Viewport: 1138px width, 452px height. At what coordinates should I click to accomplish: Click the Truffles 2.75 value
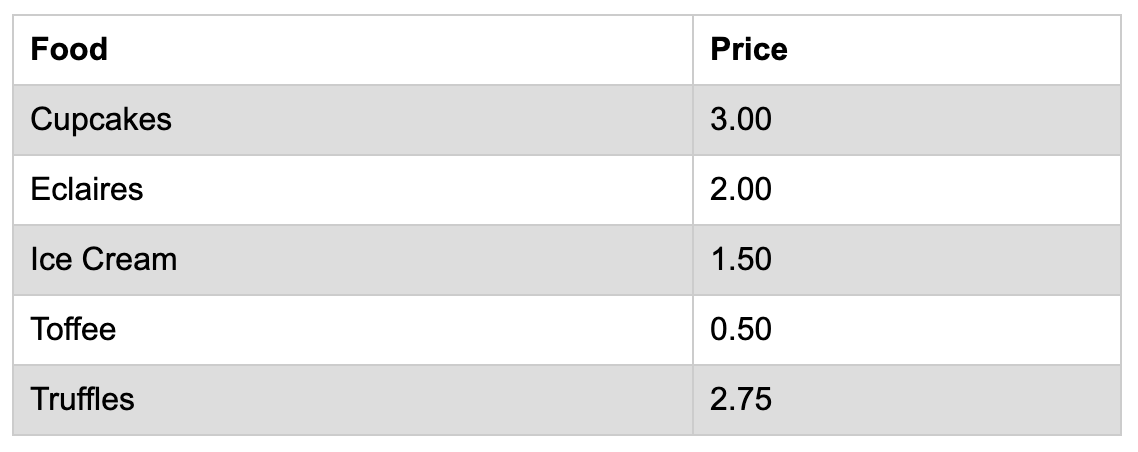click(741, 400)
